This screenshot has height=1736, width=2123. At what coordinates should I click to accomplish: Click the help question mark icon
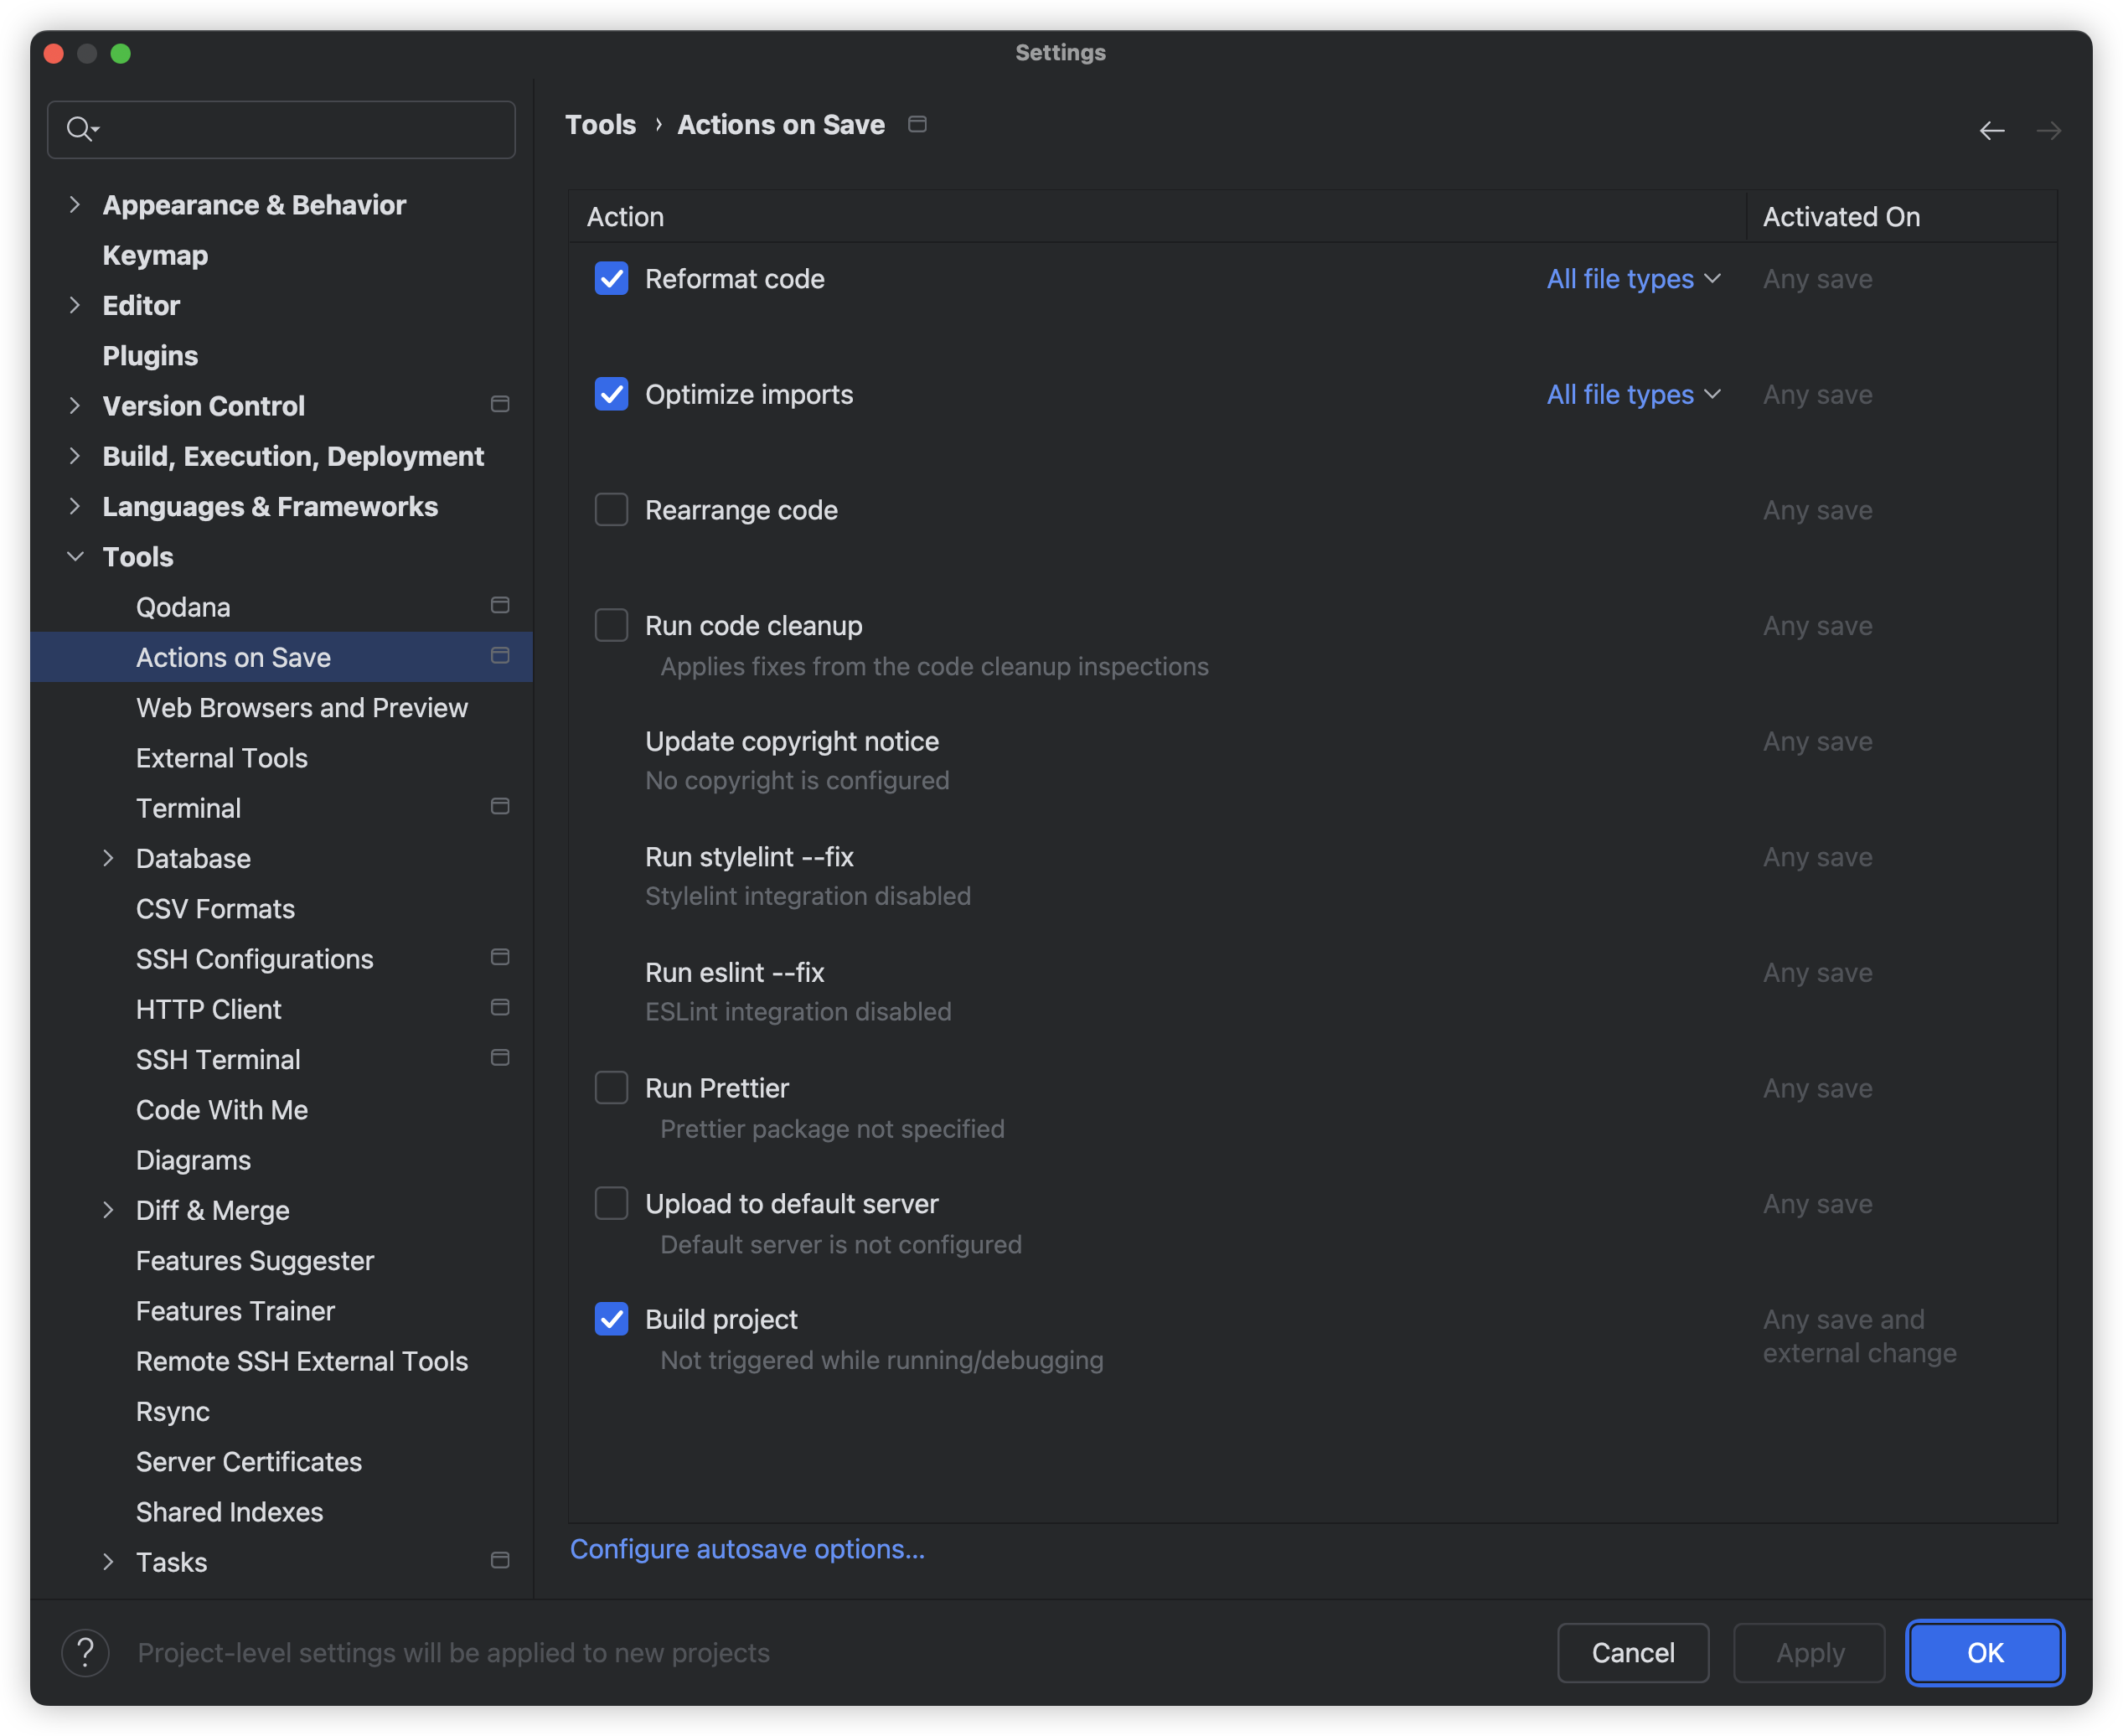coord(85,1653)
